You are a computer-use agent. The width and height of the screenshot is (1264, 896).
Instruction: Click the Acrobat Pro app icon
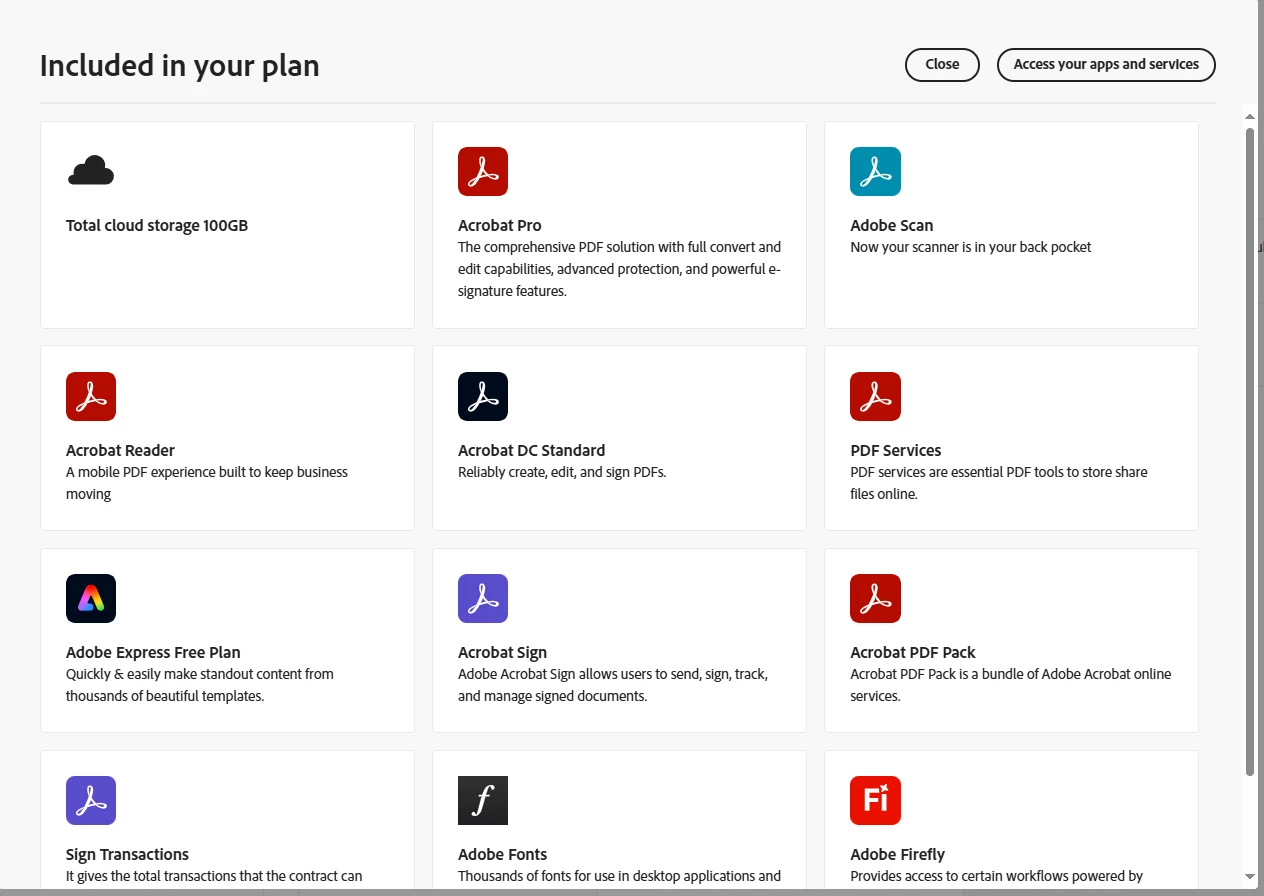point(483,171)
